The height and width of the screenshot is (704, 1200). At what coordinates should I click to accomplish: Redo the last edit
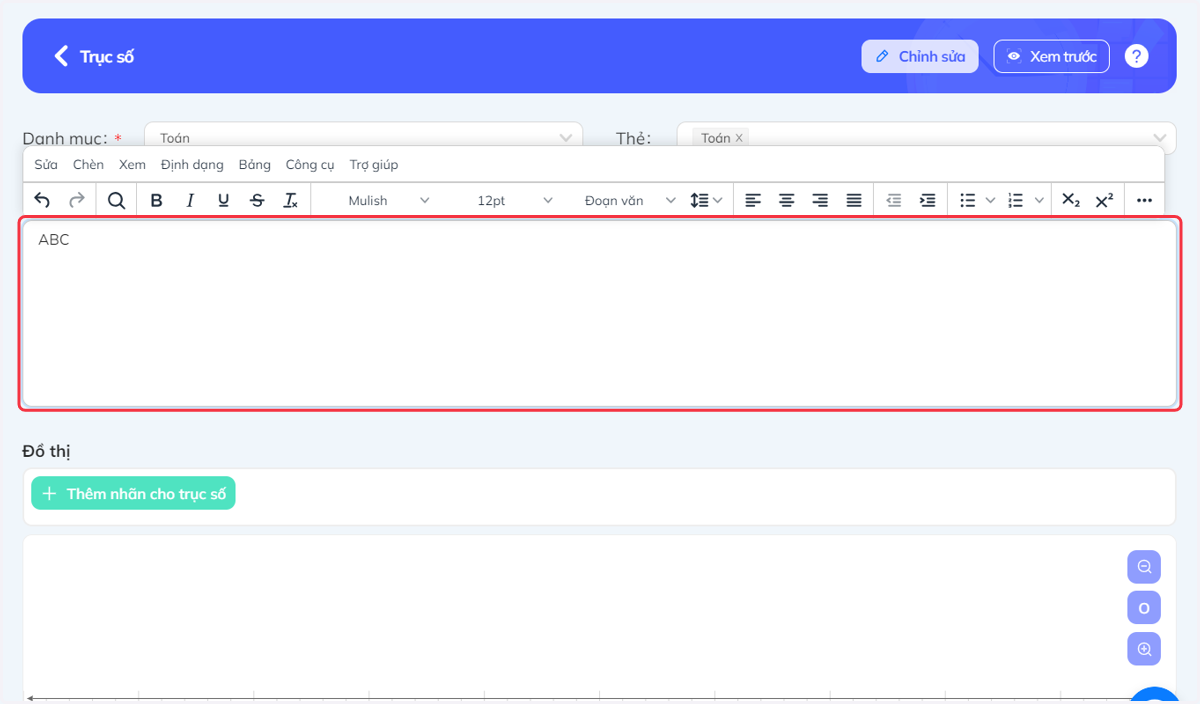pos(76,200)
